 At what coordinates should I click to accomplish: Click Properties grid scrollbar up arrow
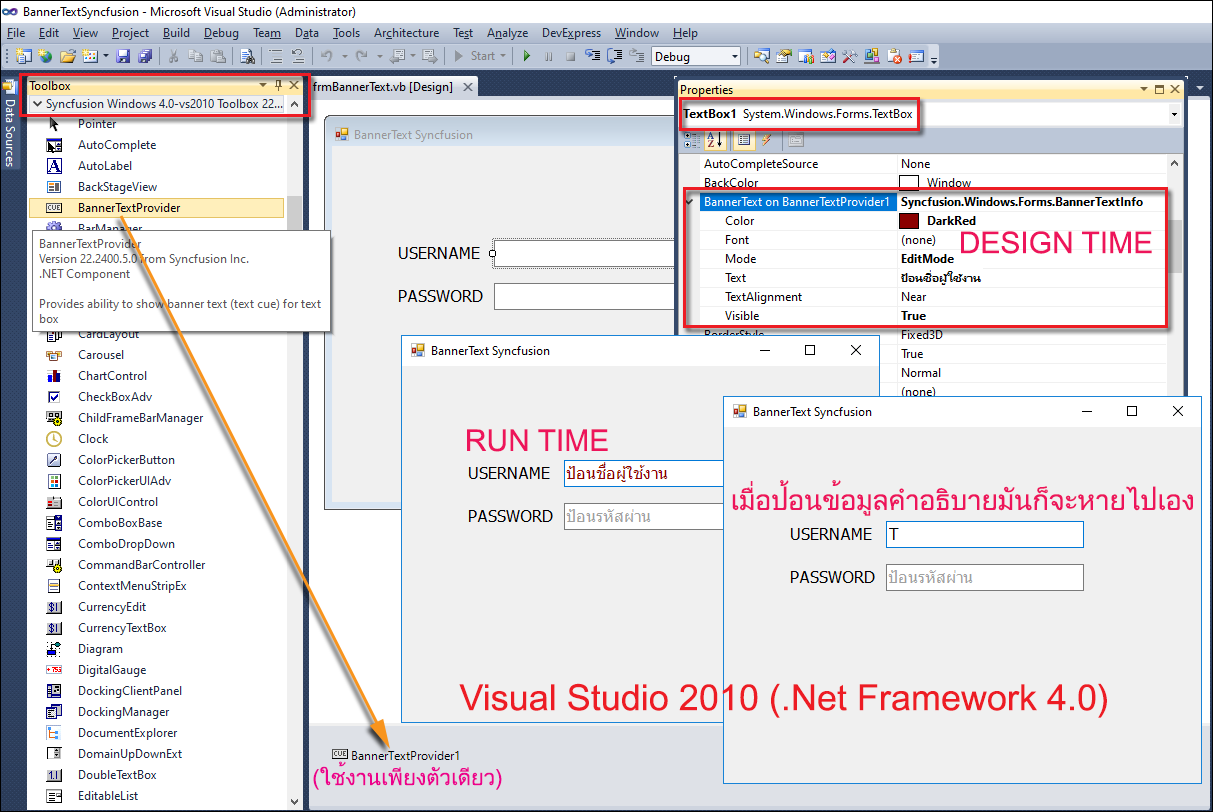(1173, 164)
